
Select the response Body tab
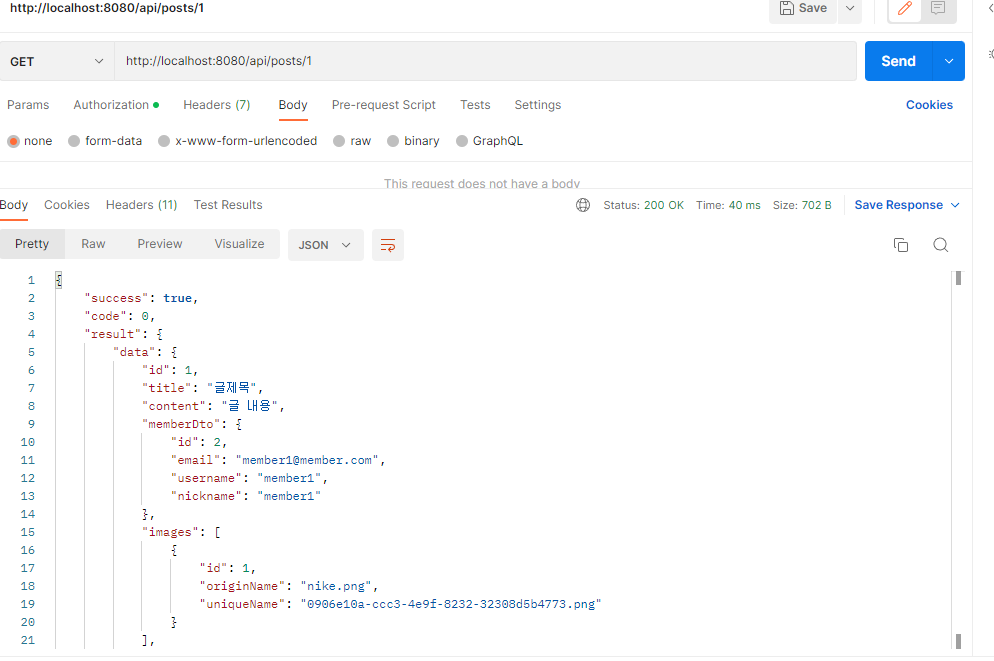coord(14,205)
